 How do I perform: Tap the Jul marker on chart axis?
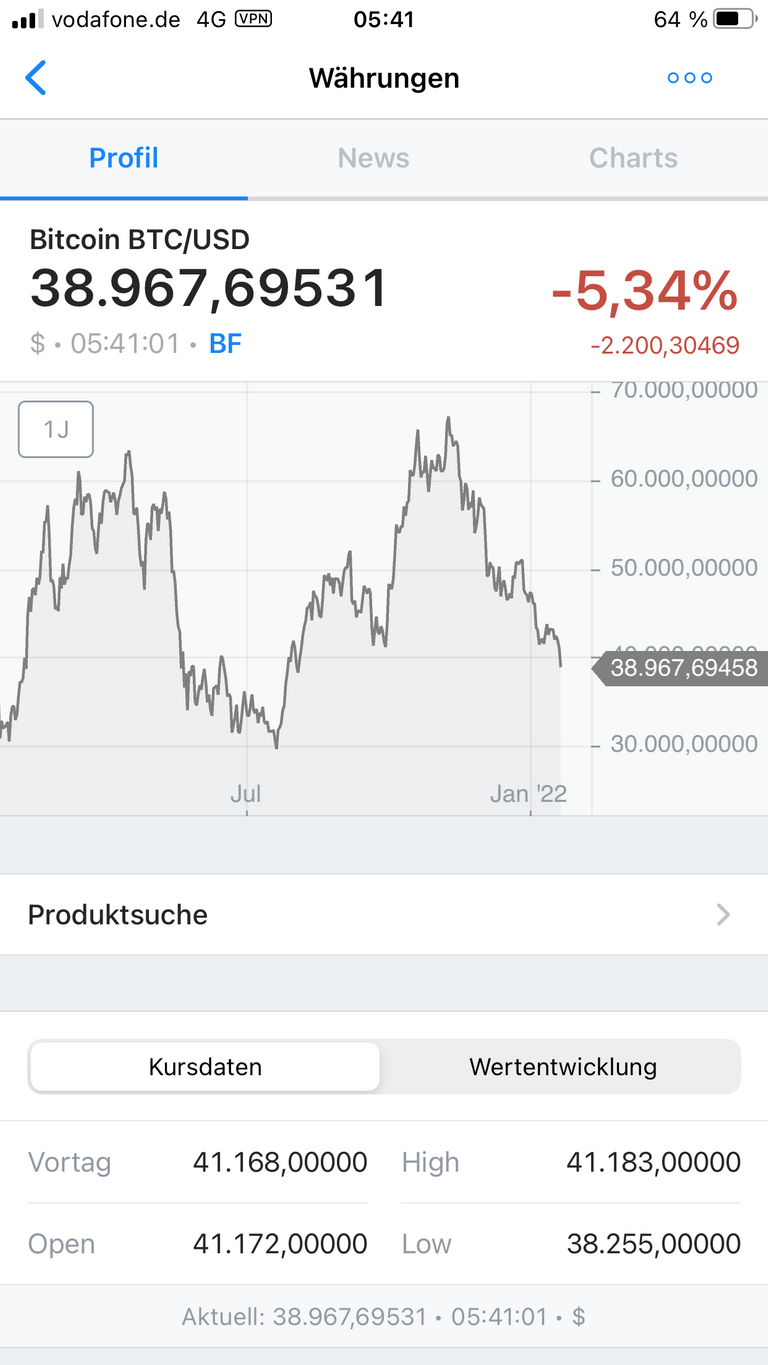coord(245,794)
